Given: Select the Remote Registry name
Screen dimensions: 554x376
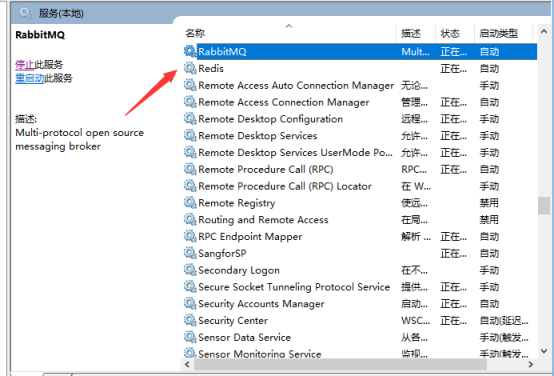Looking at the screenshot, I should click(237, 203).
